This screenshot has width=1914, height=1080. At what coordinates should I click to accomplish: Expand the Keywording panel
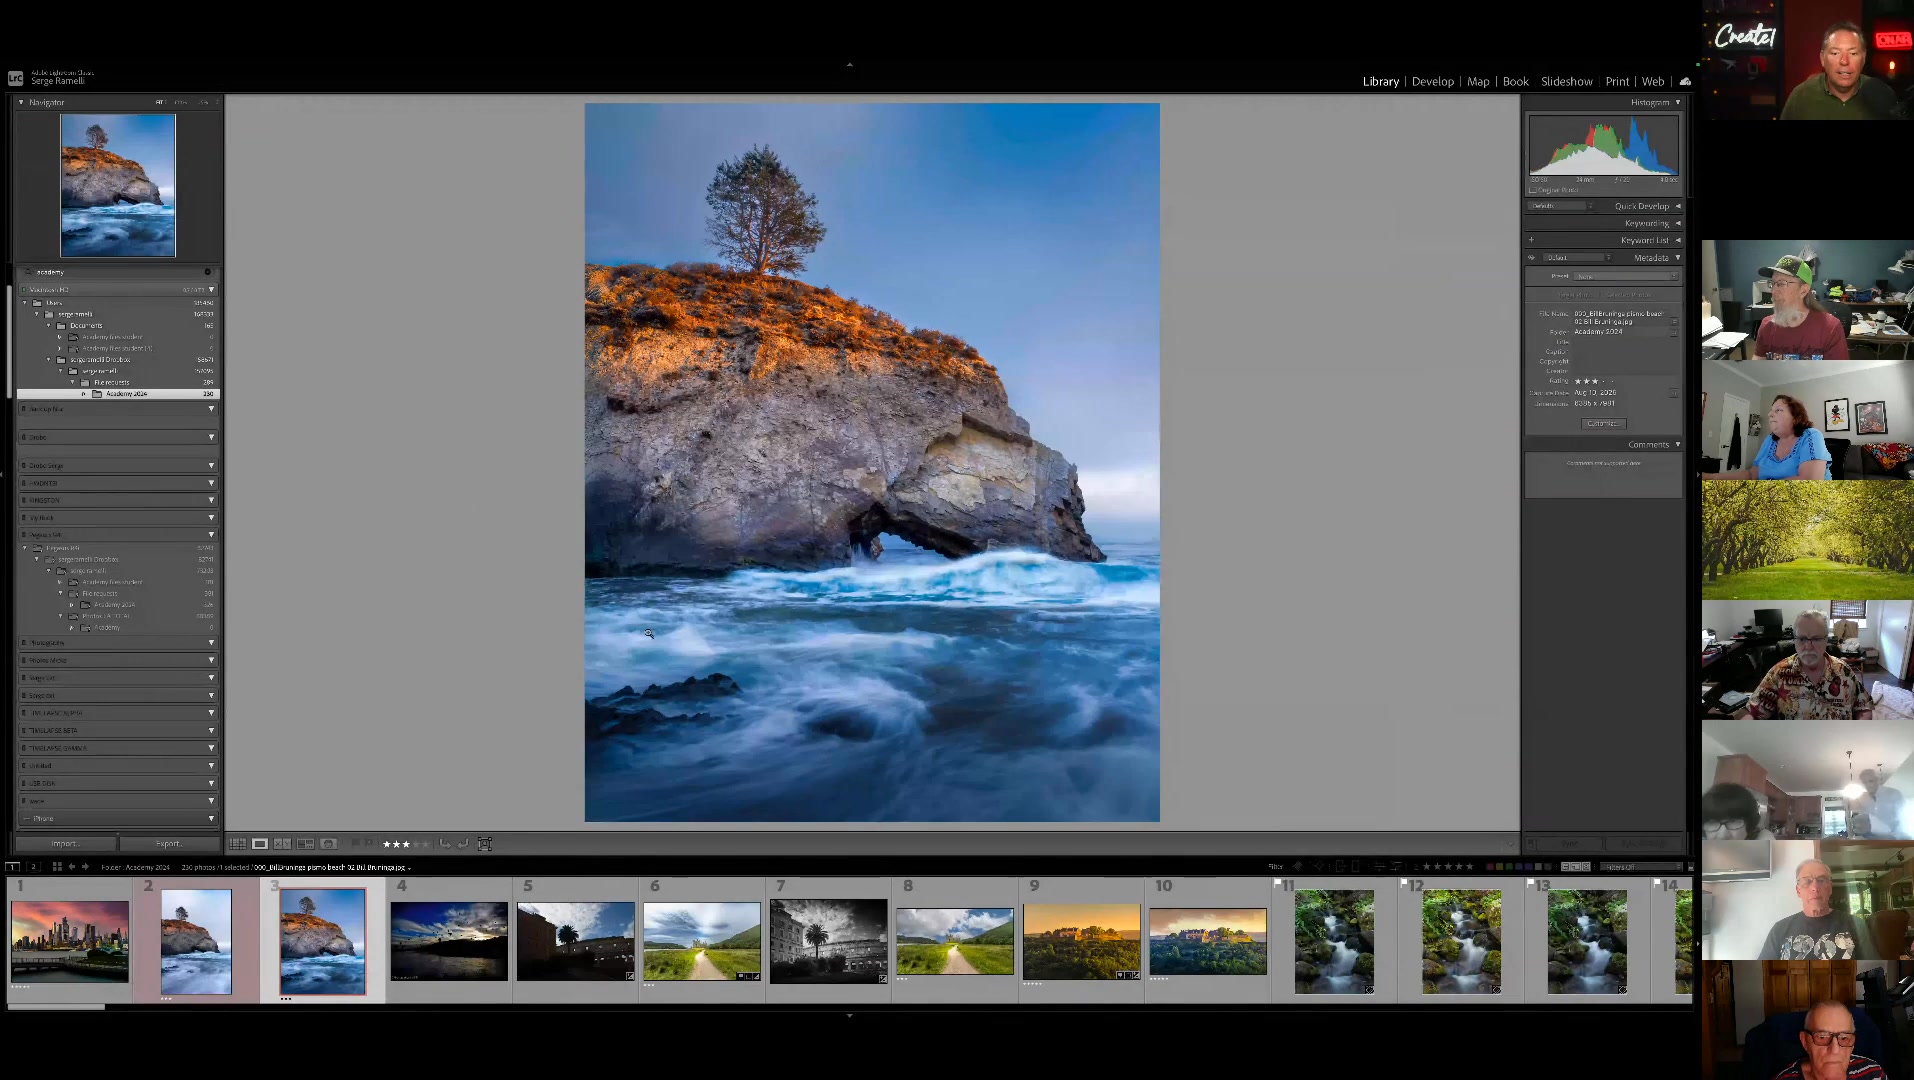coord(1678,223)
